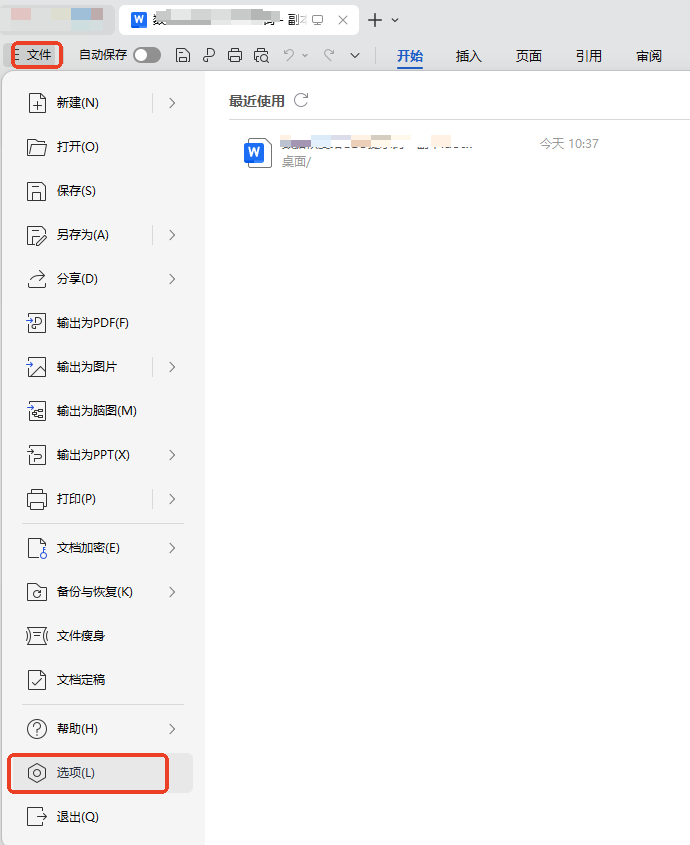Screen dimensions: 690x845
Task: Click the 文档定稿 finalize document icon
Action: click(37, 680)
